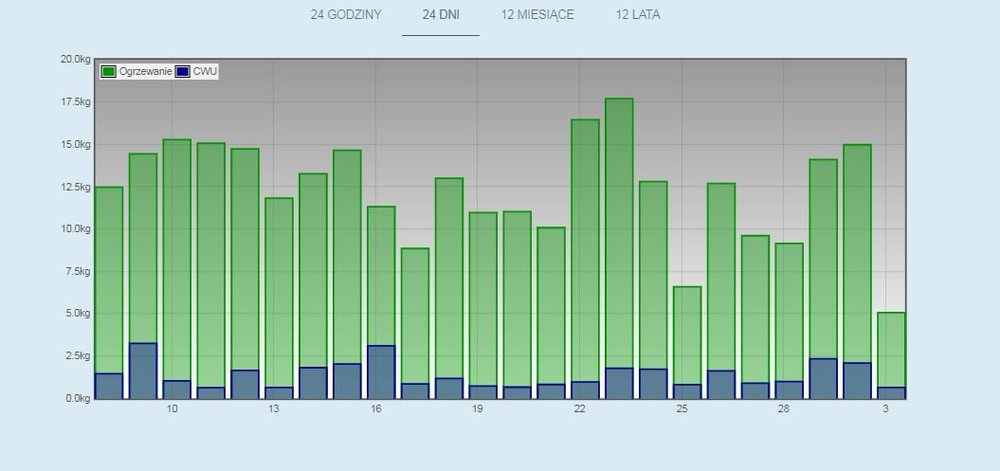Pick the green heating bar for day 19
This screenshot has width=1000, height=471.
pos(482,300)
